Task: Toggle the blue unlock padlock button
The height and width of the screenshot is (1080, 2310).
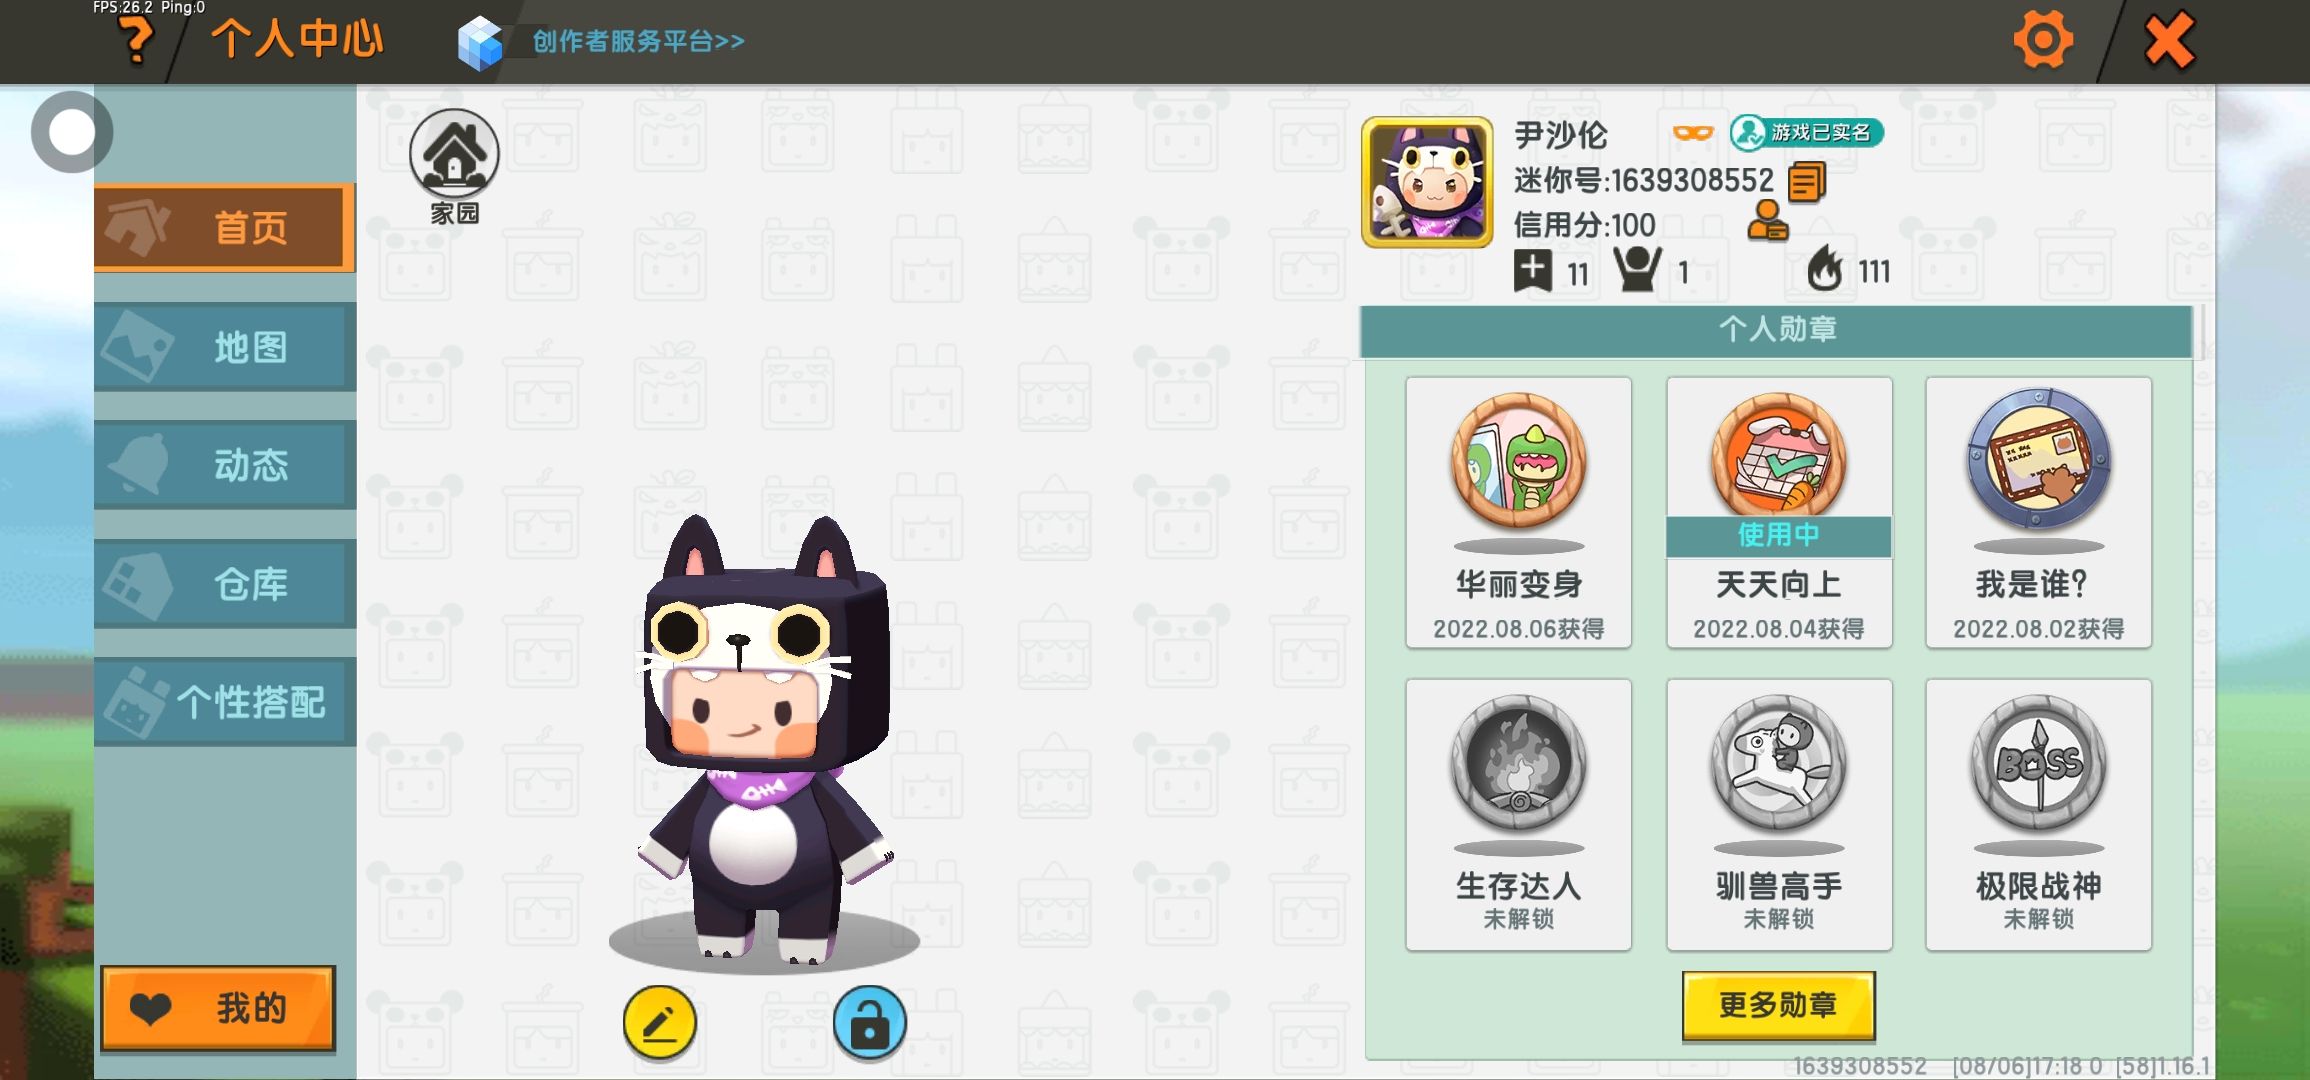Action: click(x=869, y=1022)
